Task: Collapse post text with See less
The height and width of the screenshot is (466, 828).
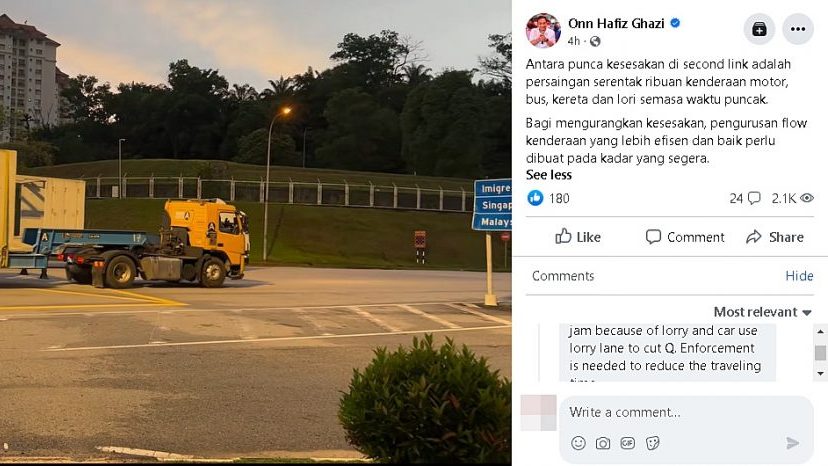Action: coord(549,175)
